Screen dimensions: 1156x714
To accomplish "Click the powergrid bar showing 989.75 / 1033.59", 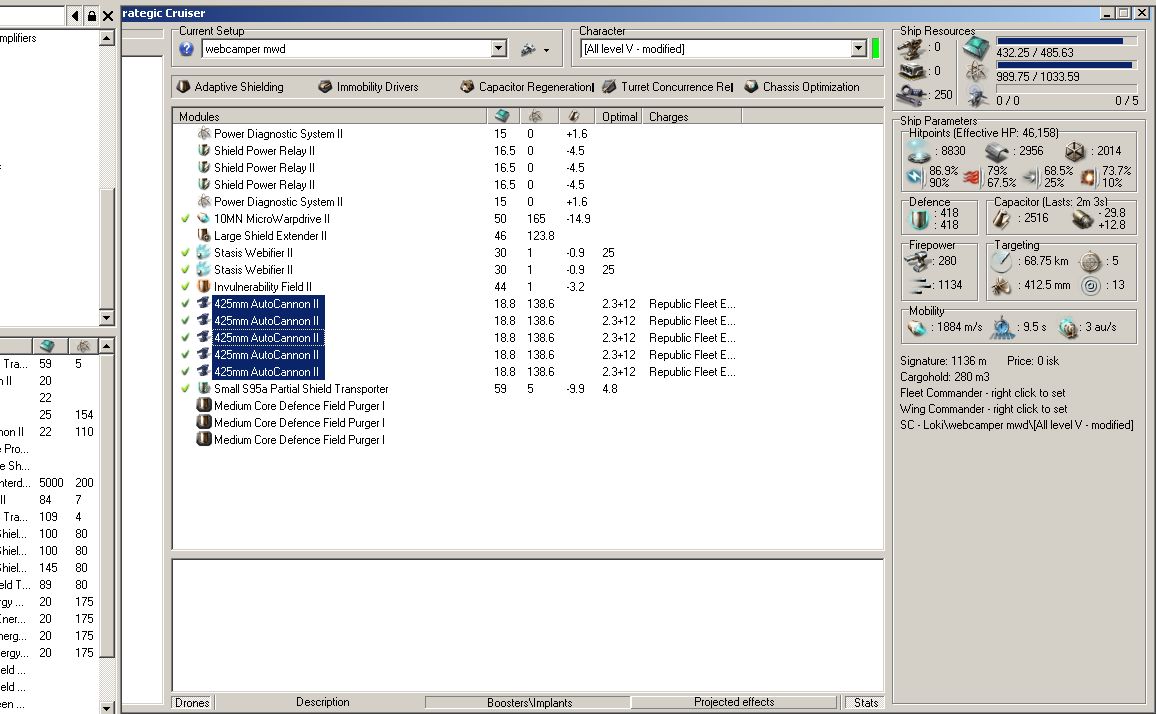I will 1065,65.
